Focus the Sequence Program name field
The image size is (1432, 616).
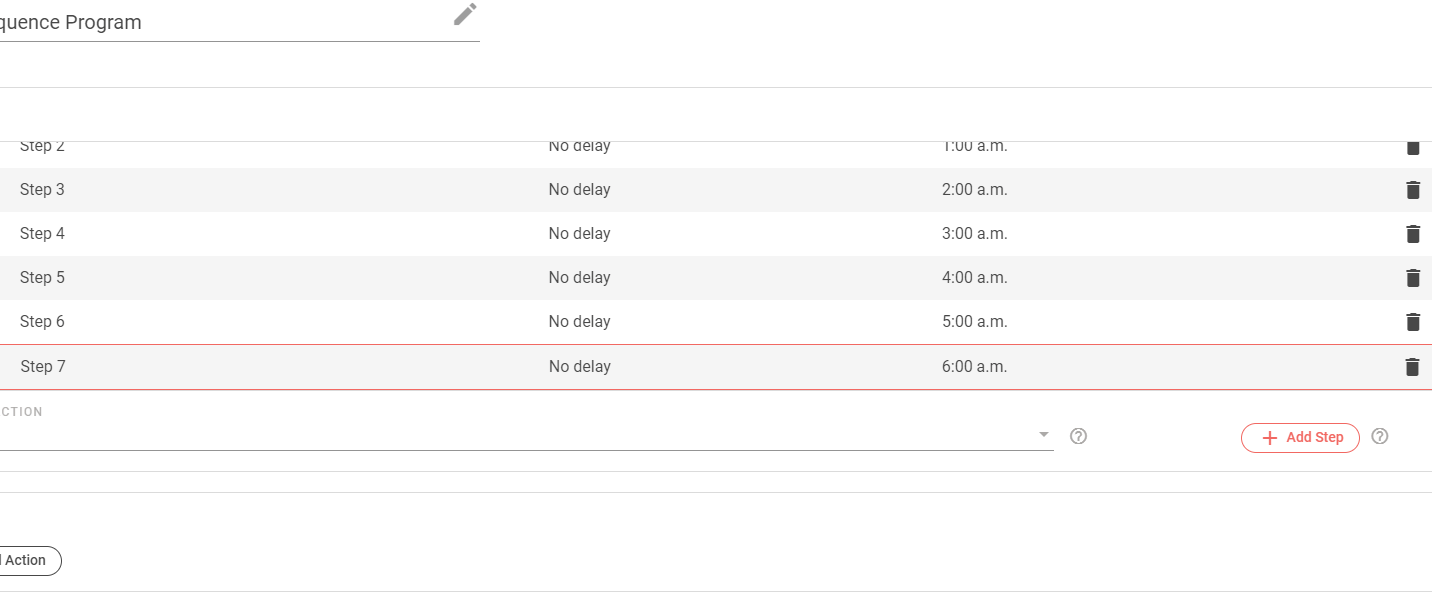point(220,23)
